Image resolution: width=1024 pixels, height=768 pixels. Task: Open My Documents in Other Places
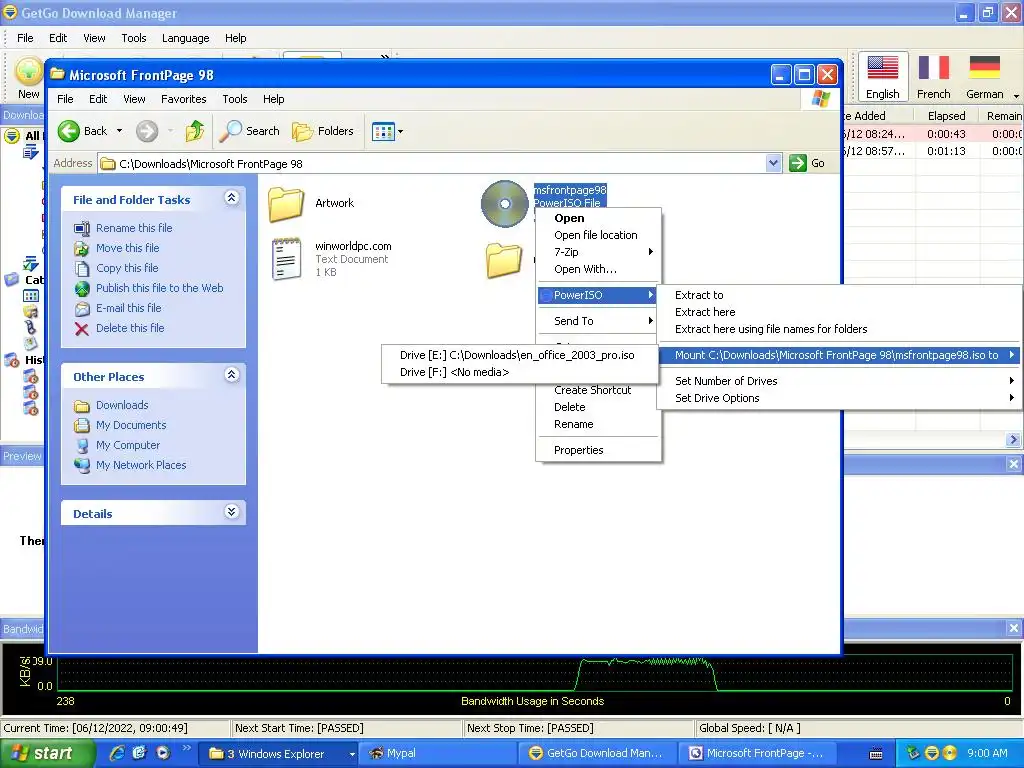tap(131, 425)
